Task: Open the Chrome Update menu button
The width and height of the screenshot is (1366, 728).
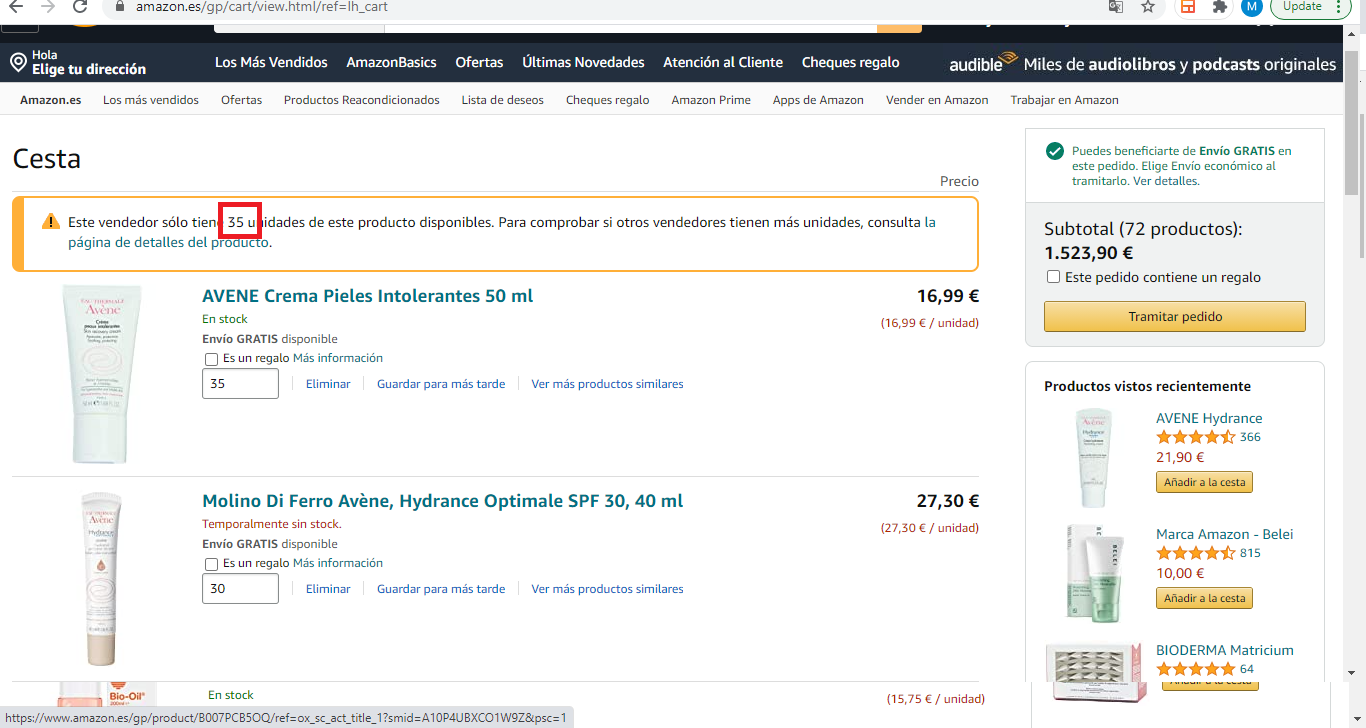Action: click(x=1312, y=7)
